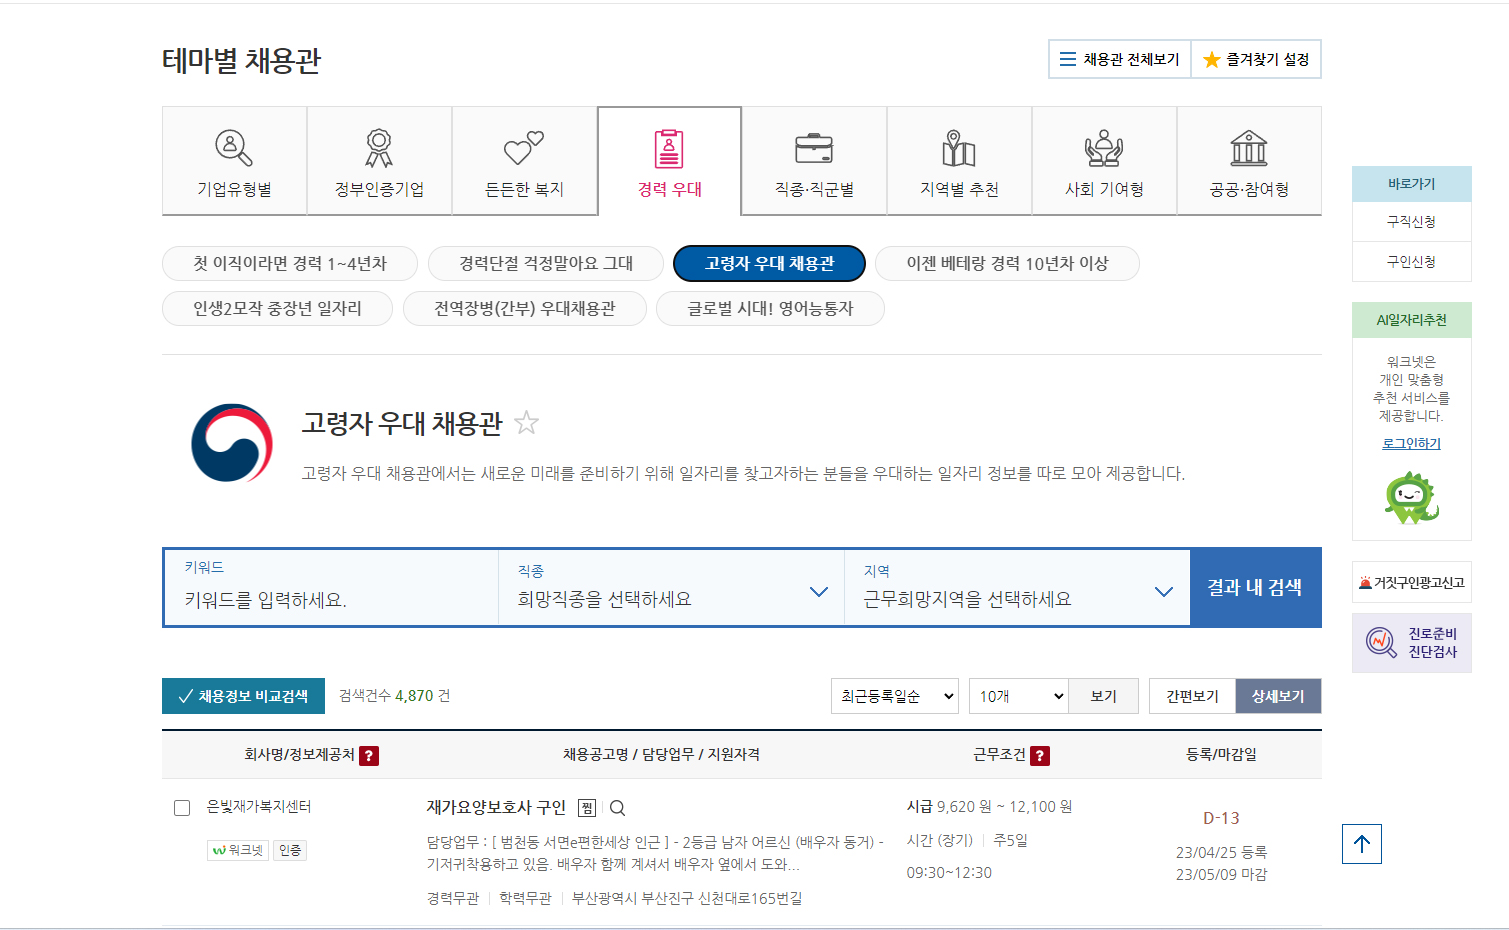Check the 은빛재가복지센터 job listing checkbox
Screen dimensions: 1509x930
[x=182, y=807]
